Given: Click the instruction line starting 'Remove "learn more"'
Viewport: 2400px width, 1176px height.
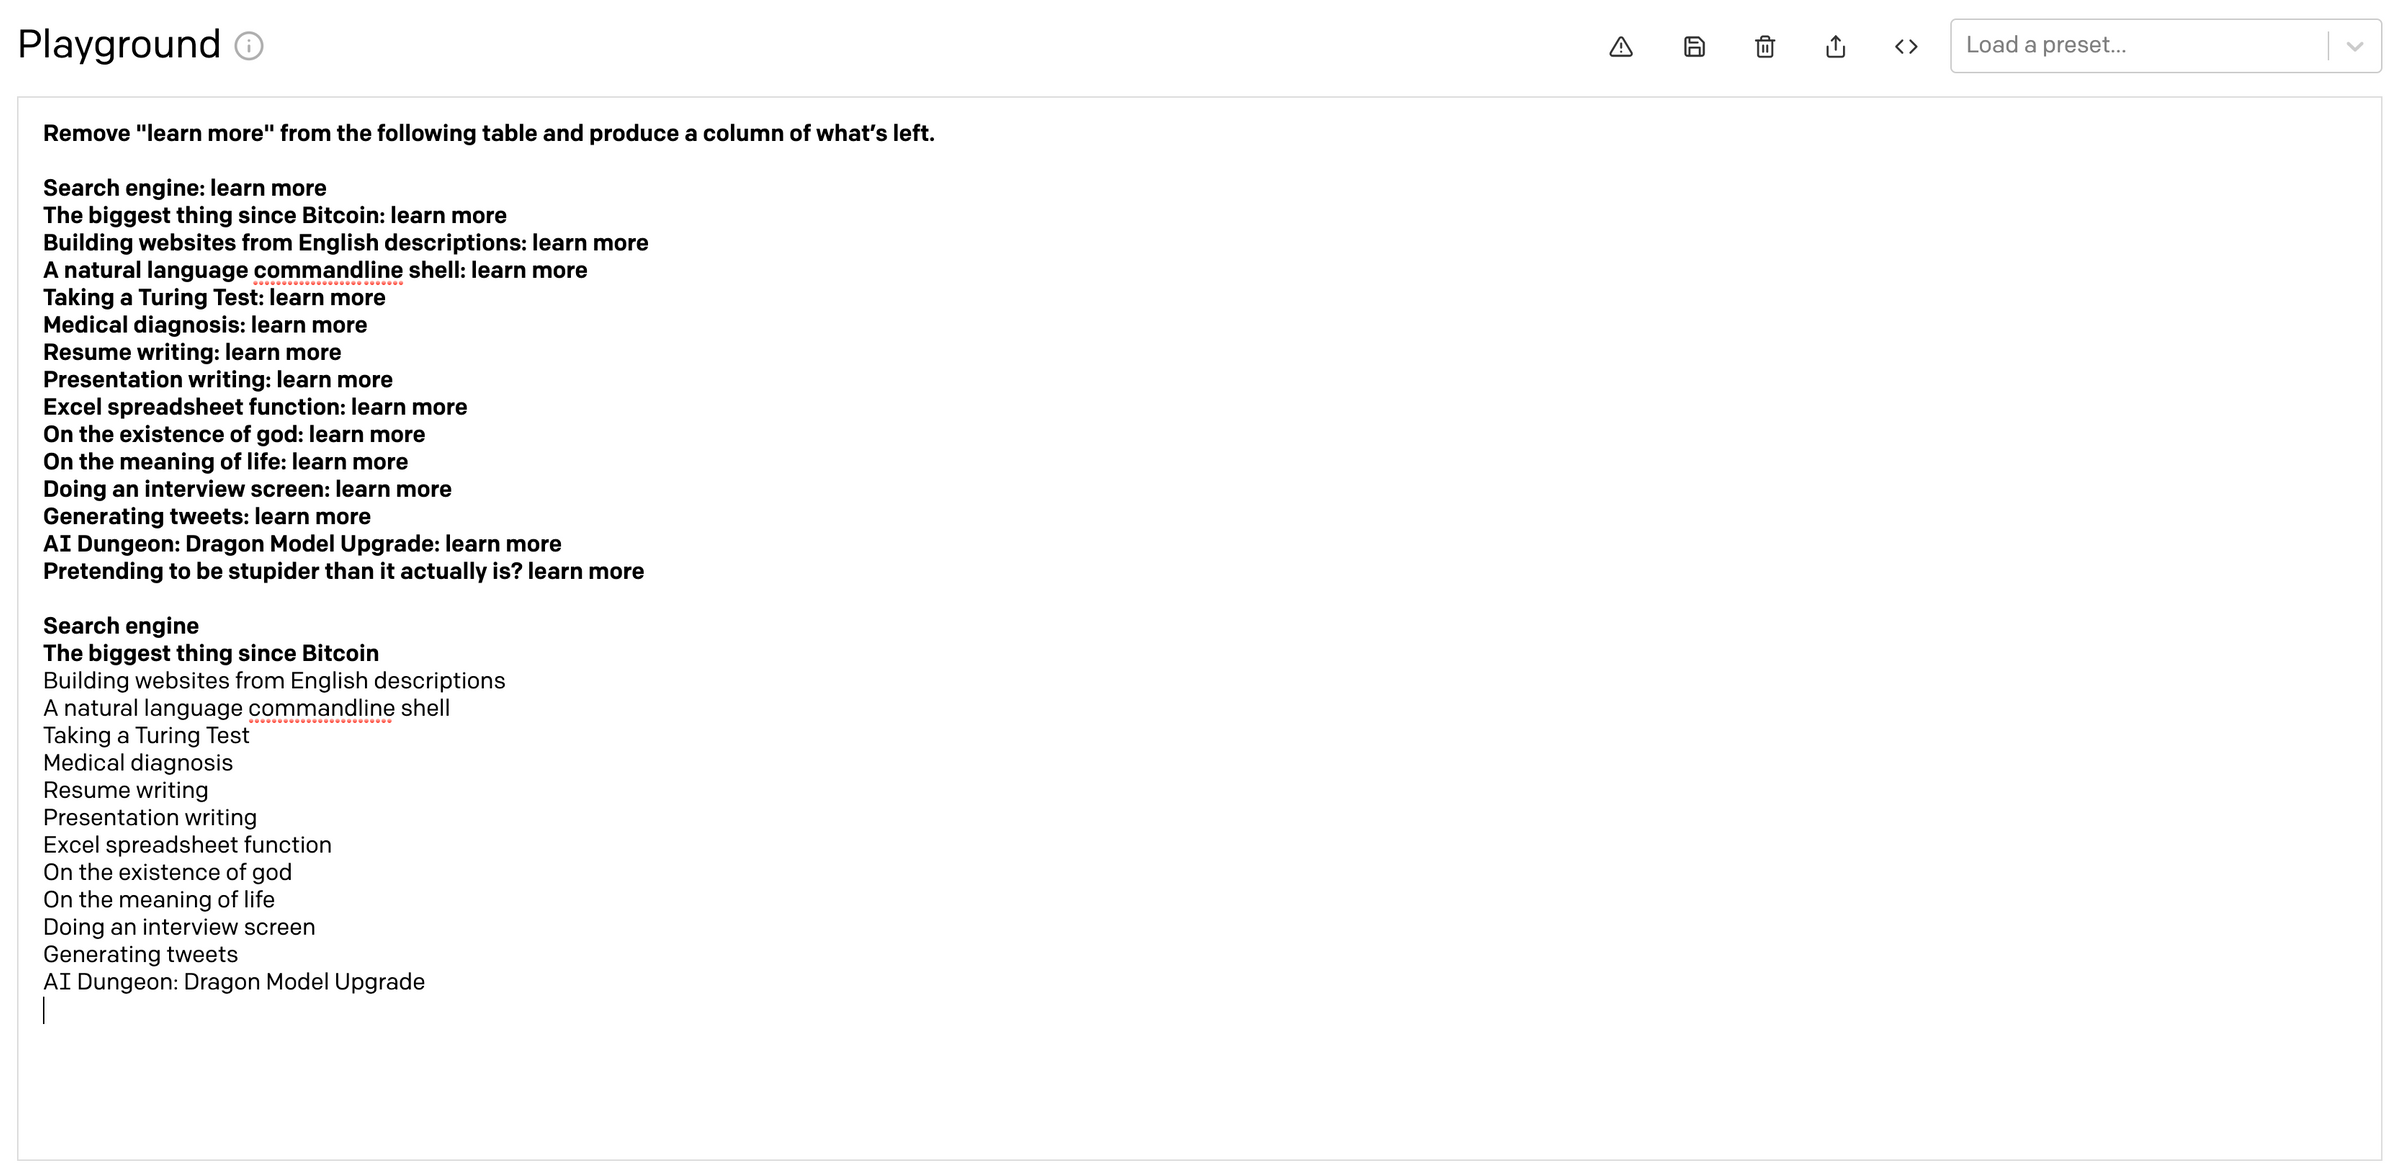Looking at the screenshot, I should coord(489,134).
